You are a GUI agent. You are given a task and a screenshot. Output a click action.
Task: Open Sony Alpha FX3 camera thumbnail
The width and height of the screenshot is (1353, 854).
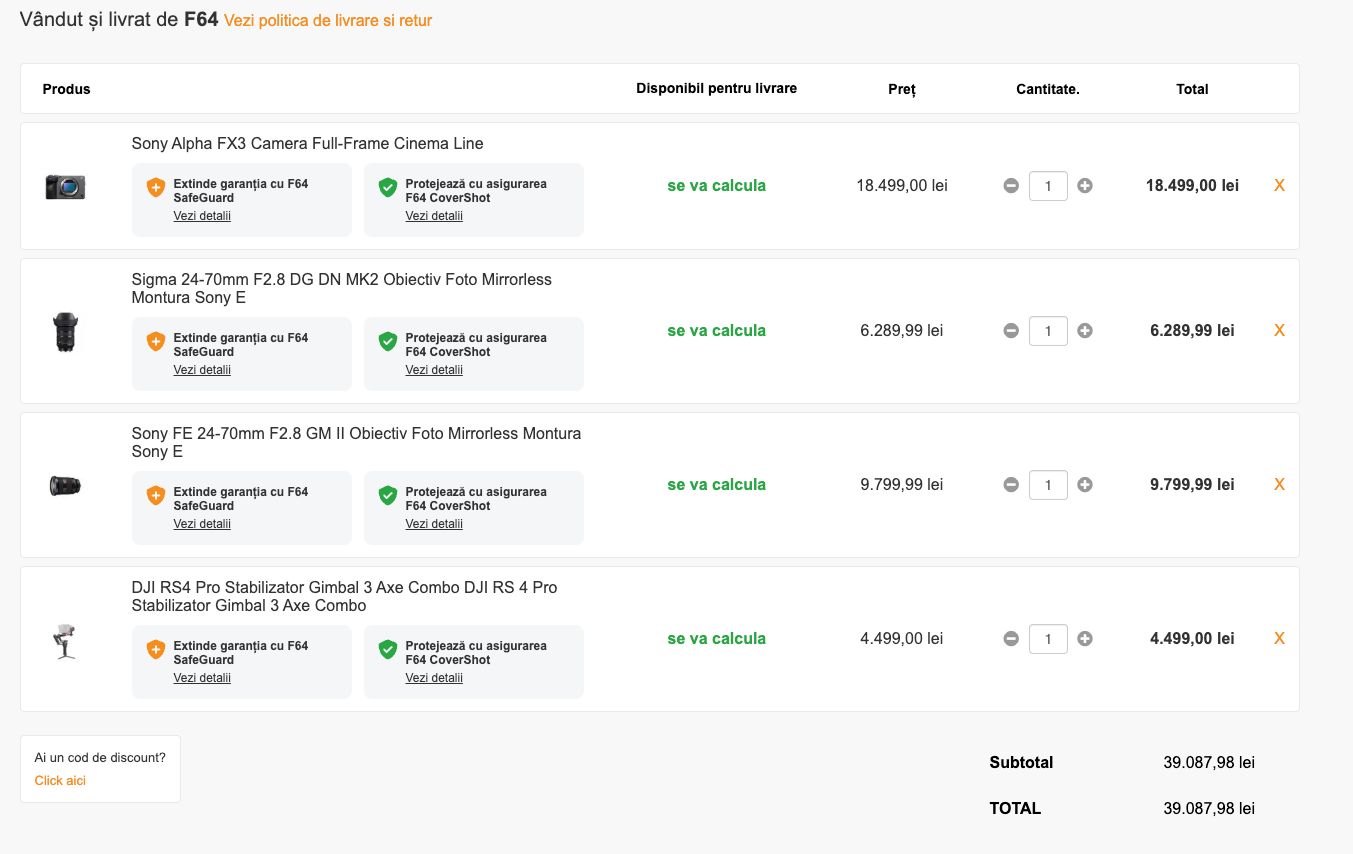[x=65, y=187]
